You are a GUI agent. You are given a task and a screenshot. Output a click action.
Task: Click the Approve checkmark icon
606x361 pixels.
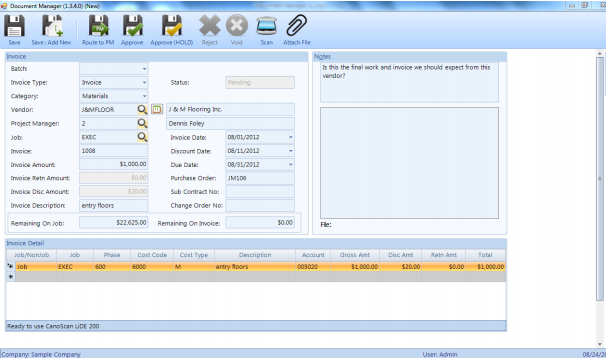pyautogui.click(x=133, y=26)
